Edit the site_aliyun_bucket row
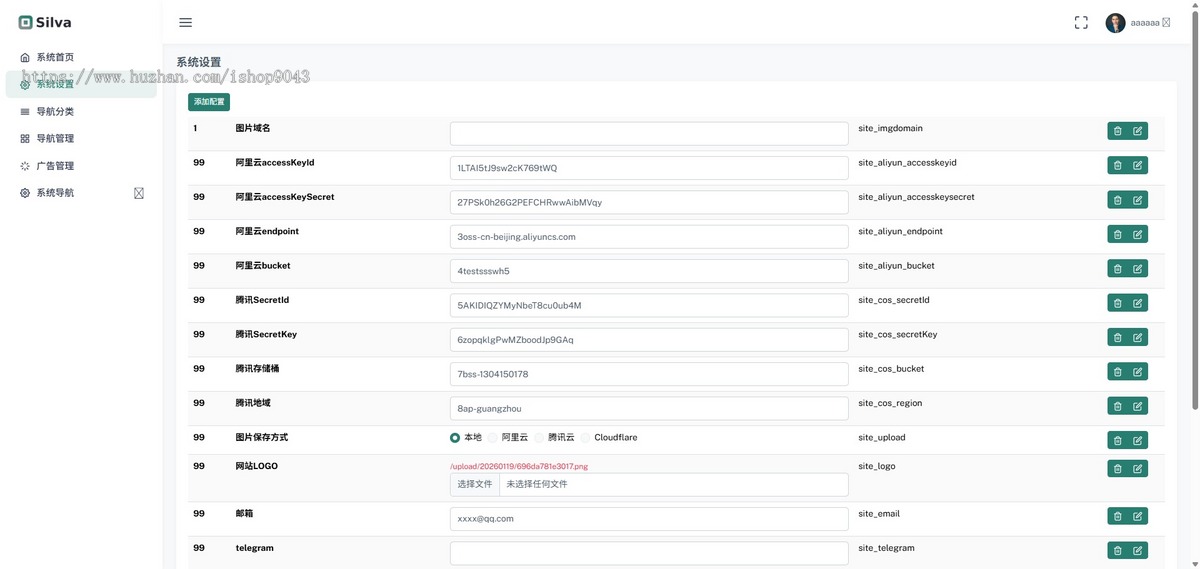The height and width of the screenshot is (569, 1200). 1138,268
